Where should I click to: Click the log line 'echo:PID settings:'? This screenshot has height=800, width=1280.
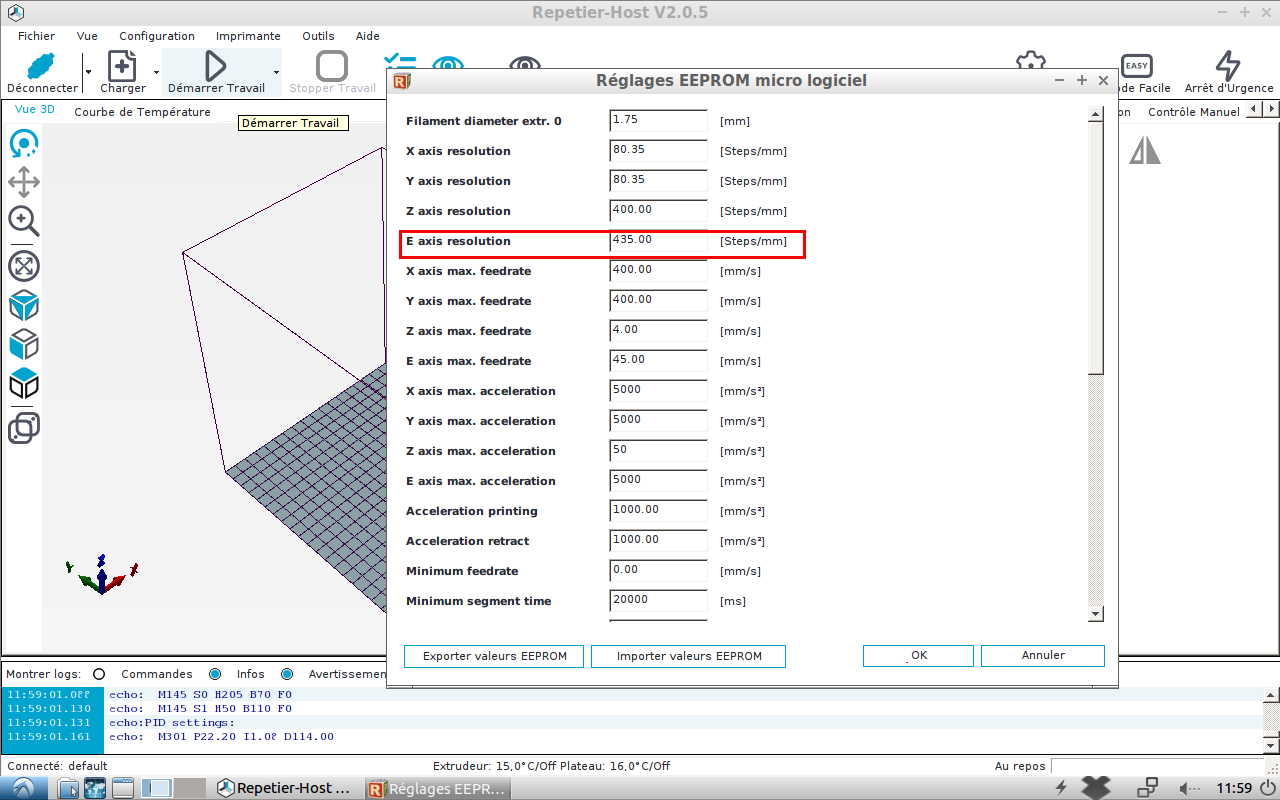tap(172, 722)
